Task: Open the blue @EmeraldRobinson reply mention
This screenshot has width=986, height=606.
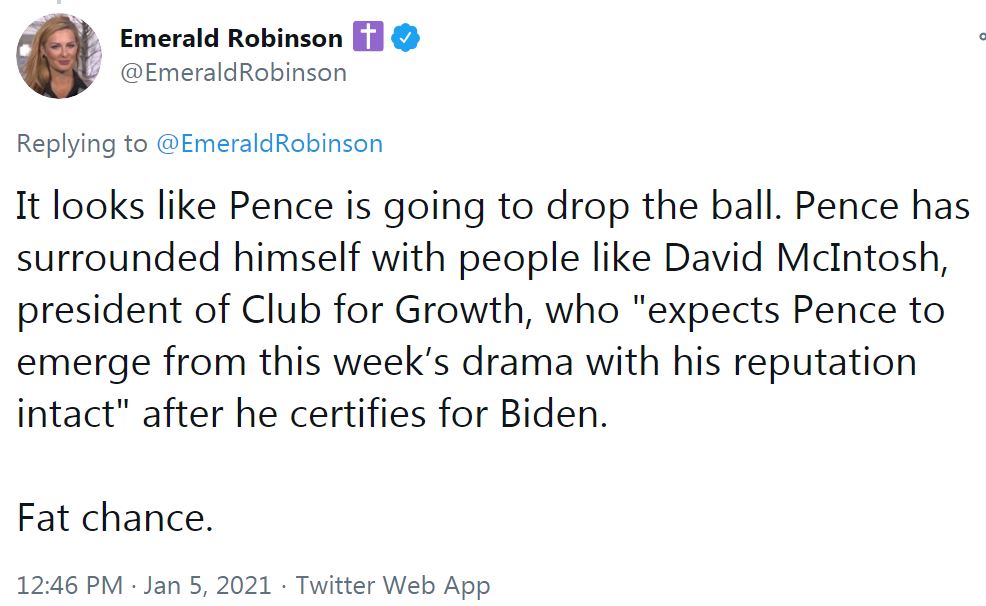Action: pos(269,143)
